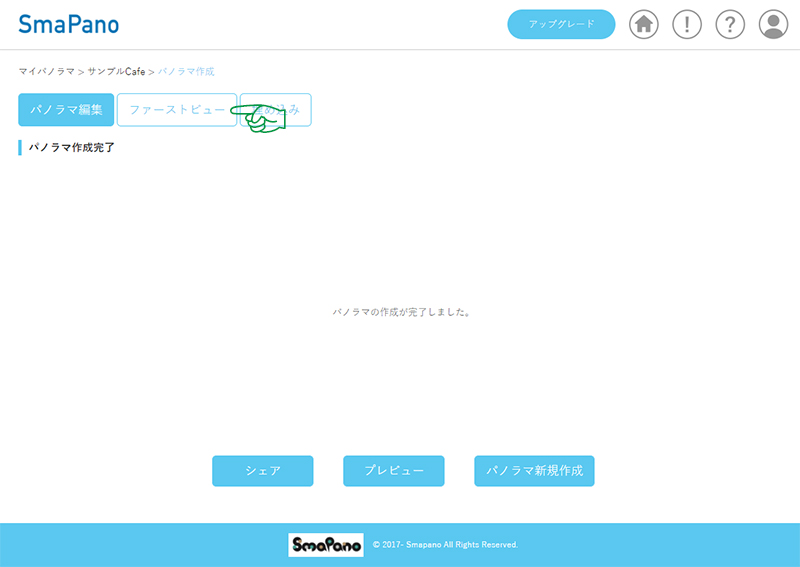Go to マイパノラマ in the breadcrumb
Viewport: 800px width, 567px height.
[46, 72]
